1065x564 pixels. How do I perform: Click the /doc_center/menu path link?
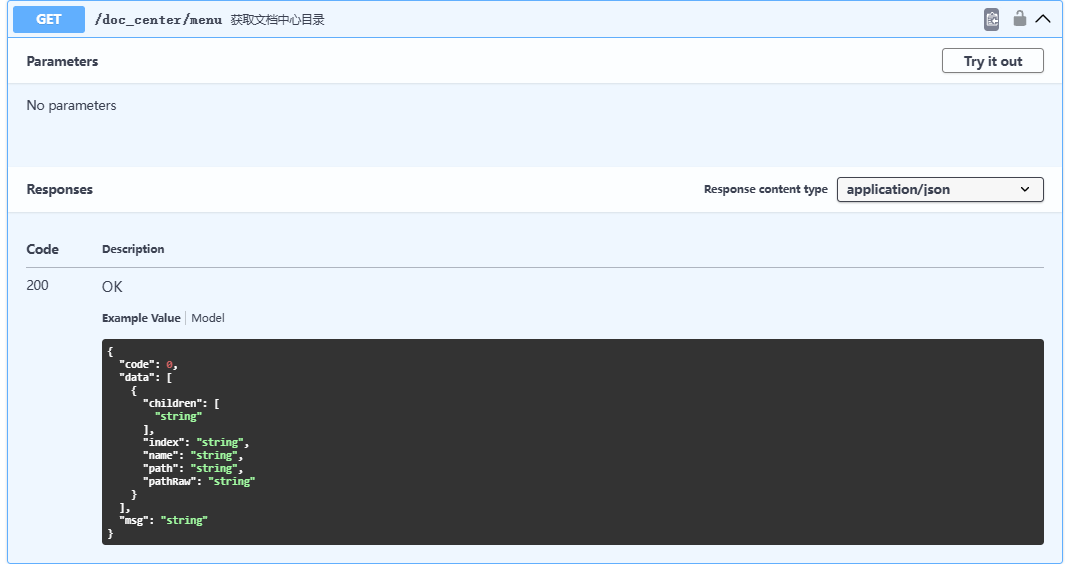point(158,20)
